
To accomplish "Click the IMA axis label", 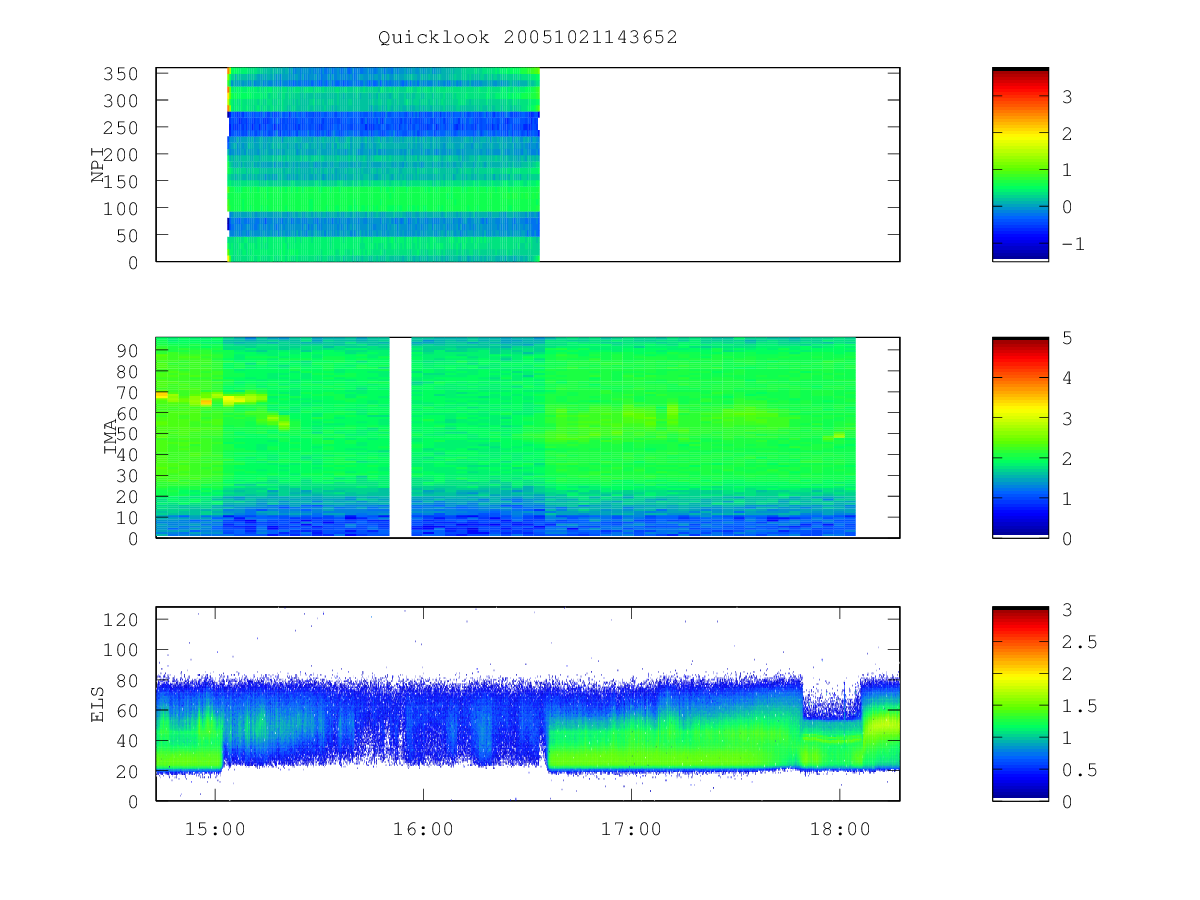I will pyautogui.click(x=111, y=438).
